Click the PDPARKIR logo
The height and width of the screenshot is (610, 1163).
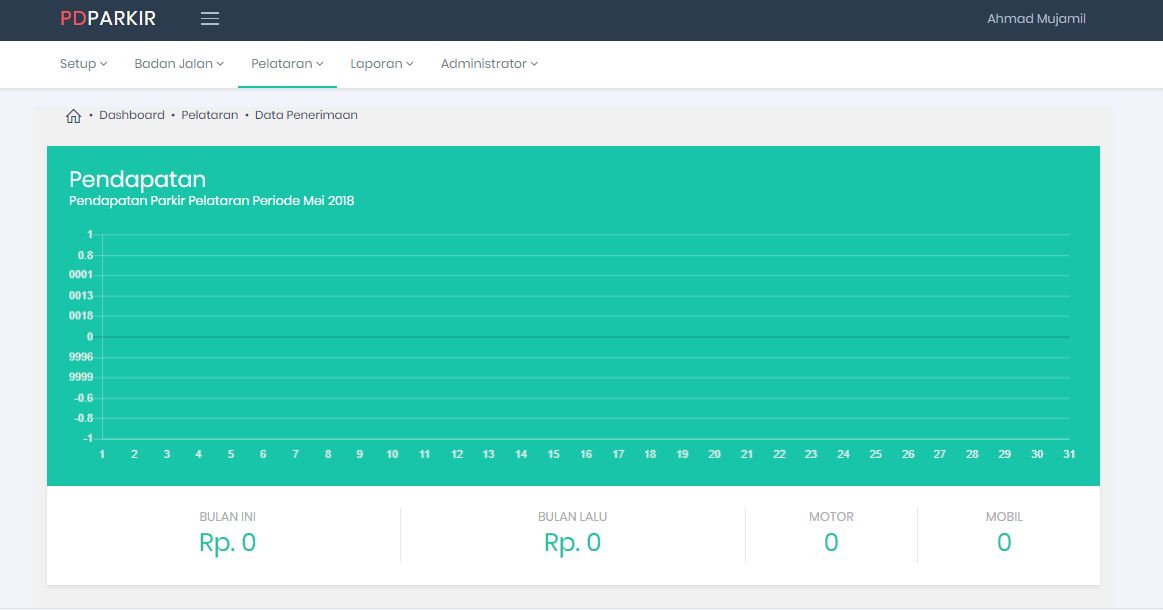pos(108,19)
